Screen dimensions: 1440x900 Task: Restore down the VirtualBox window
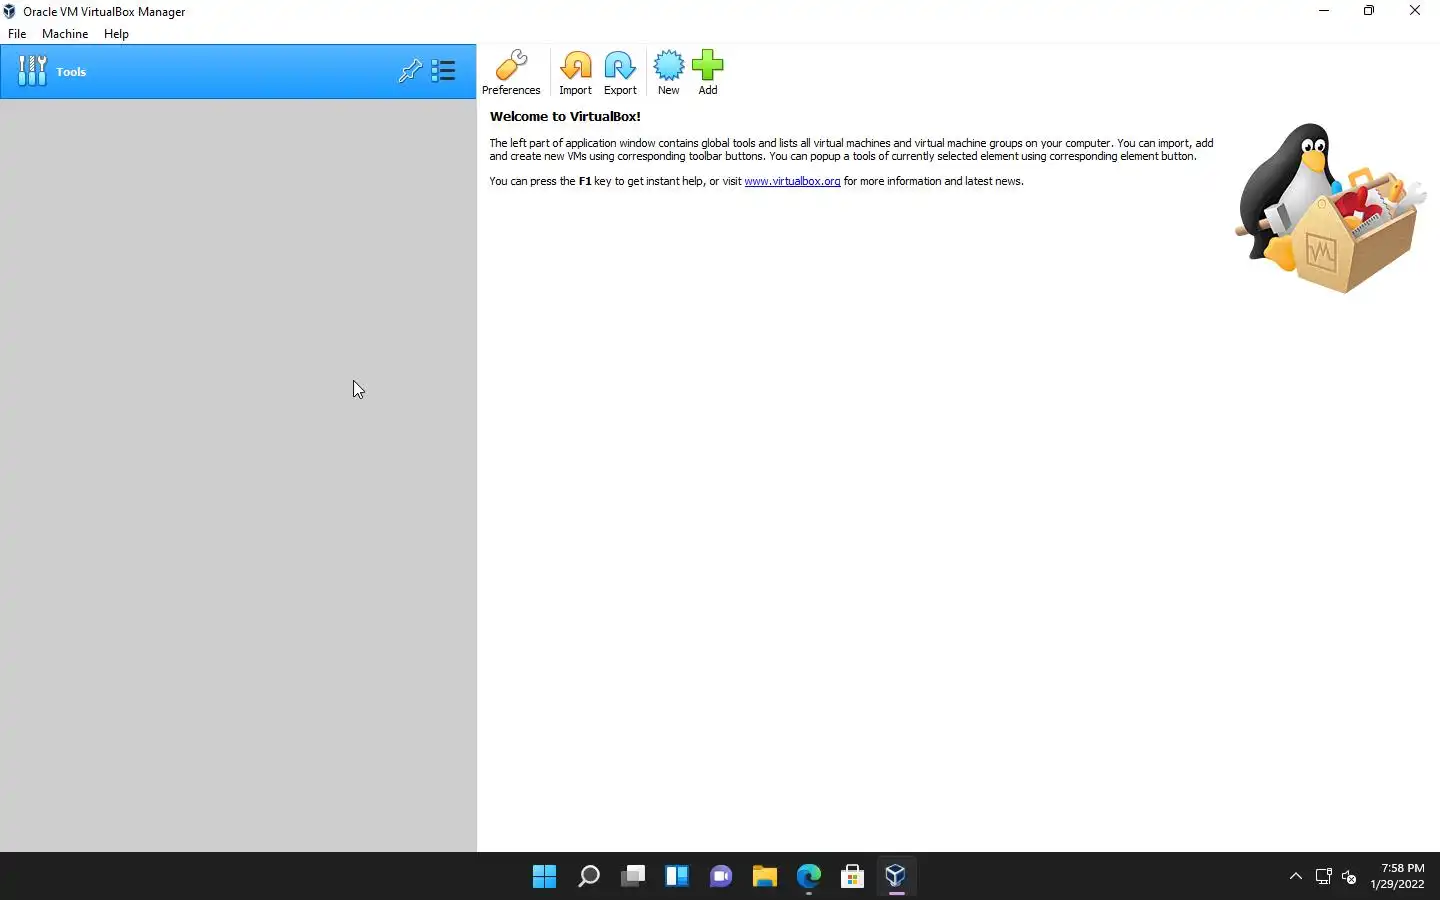coord(1369,11)
